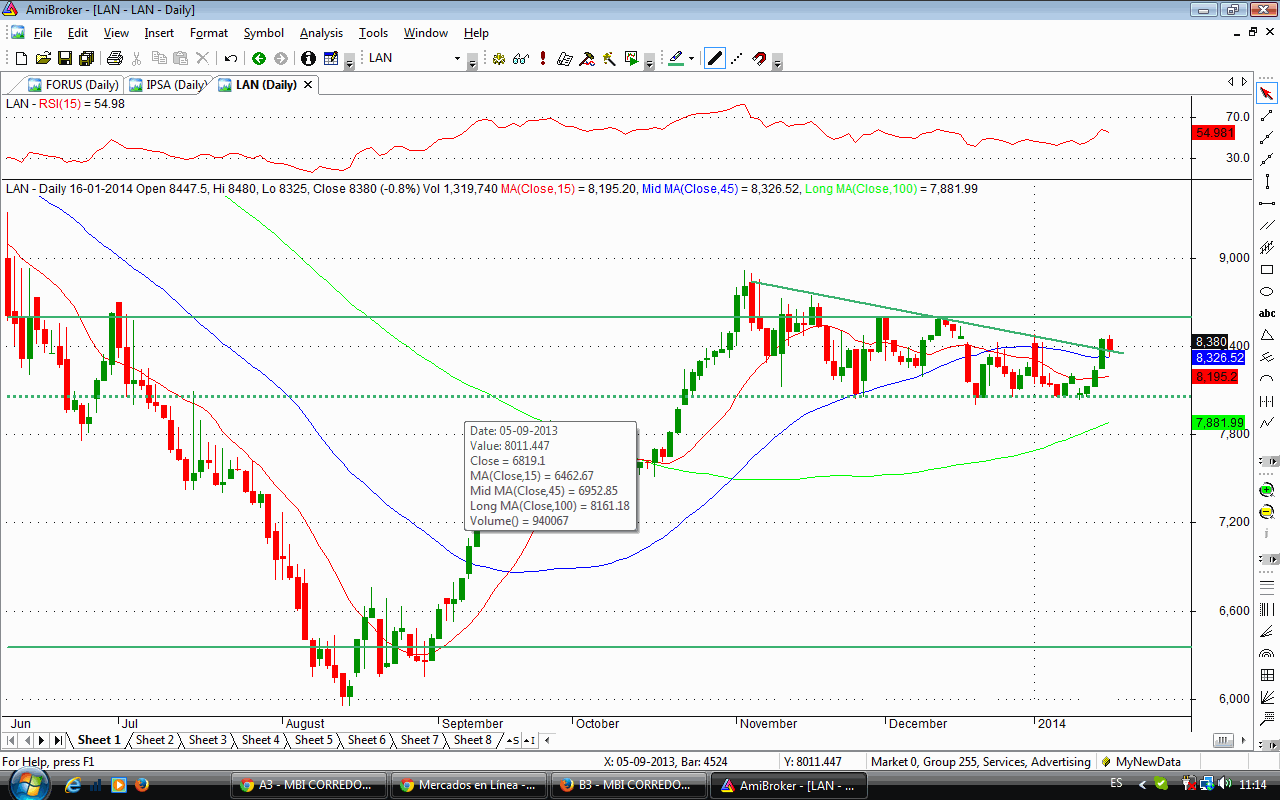Viewport: 1280px width, 800px height.
Task: Select the trend line drawing tool
Action: [1267, 117]
